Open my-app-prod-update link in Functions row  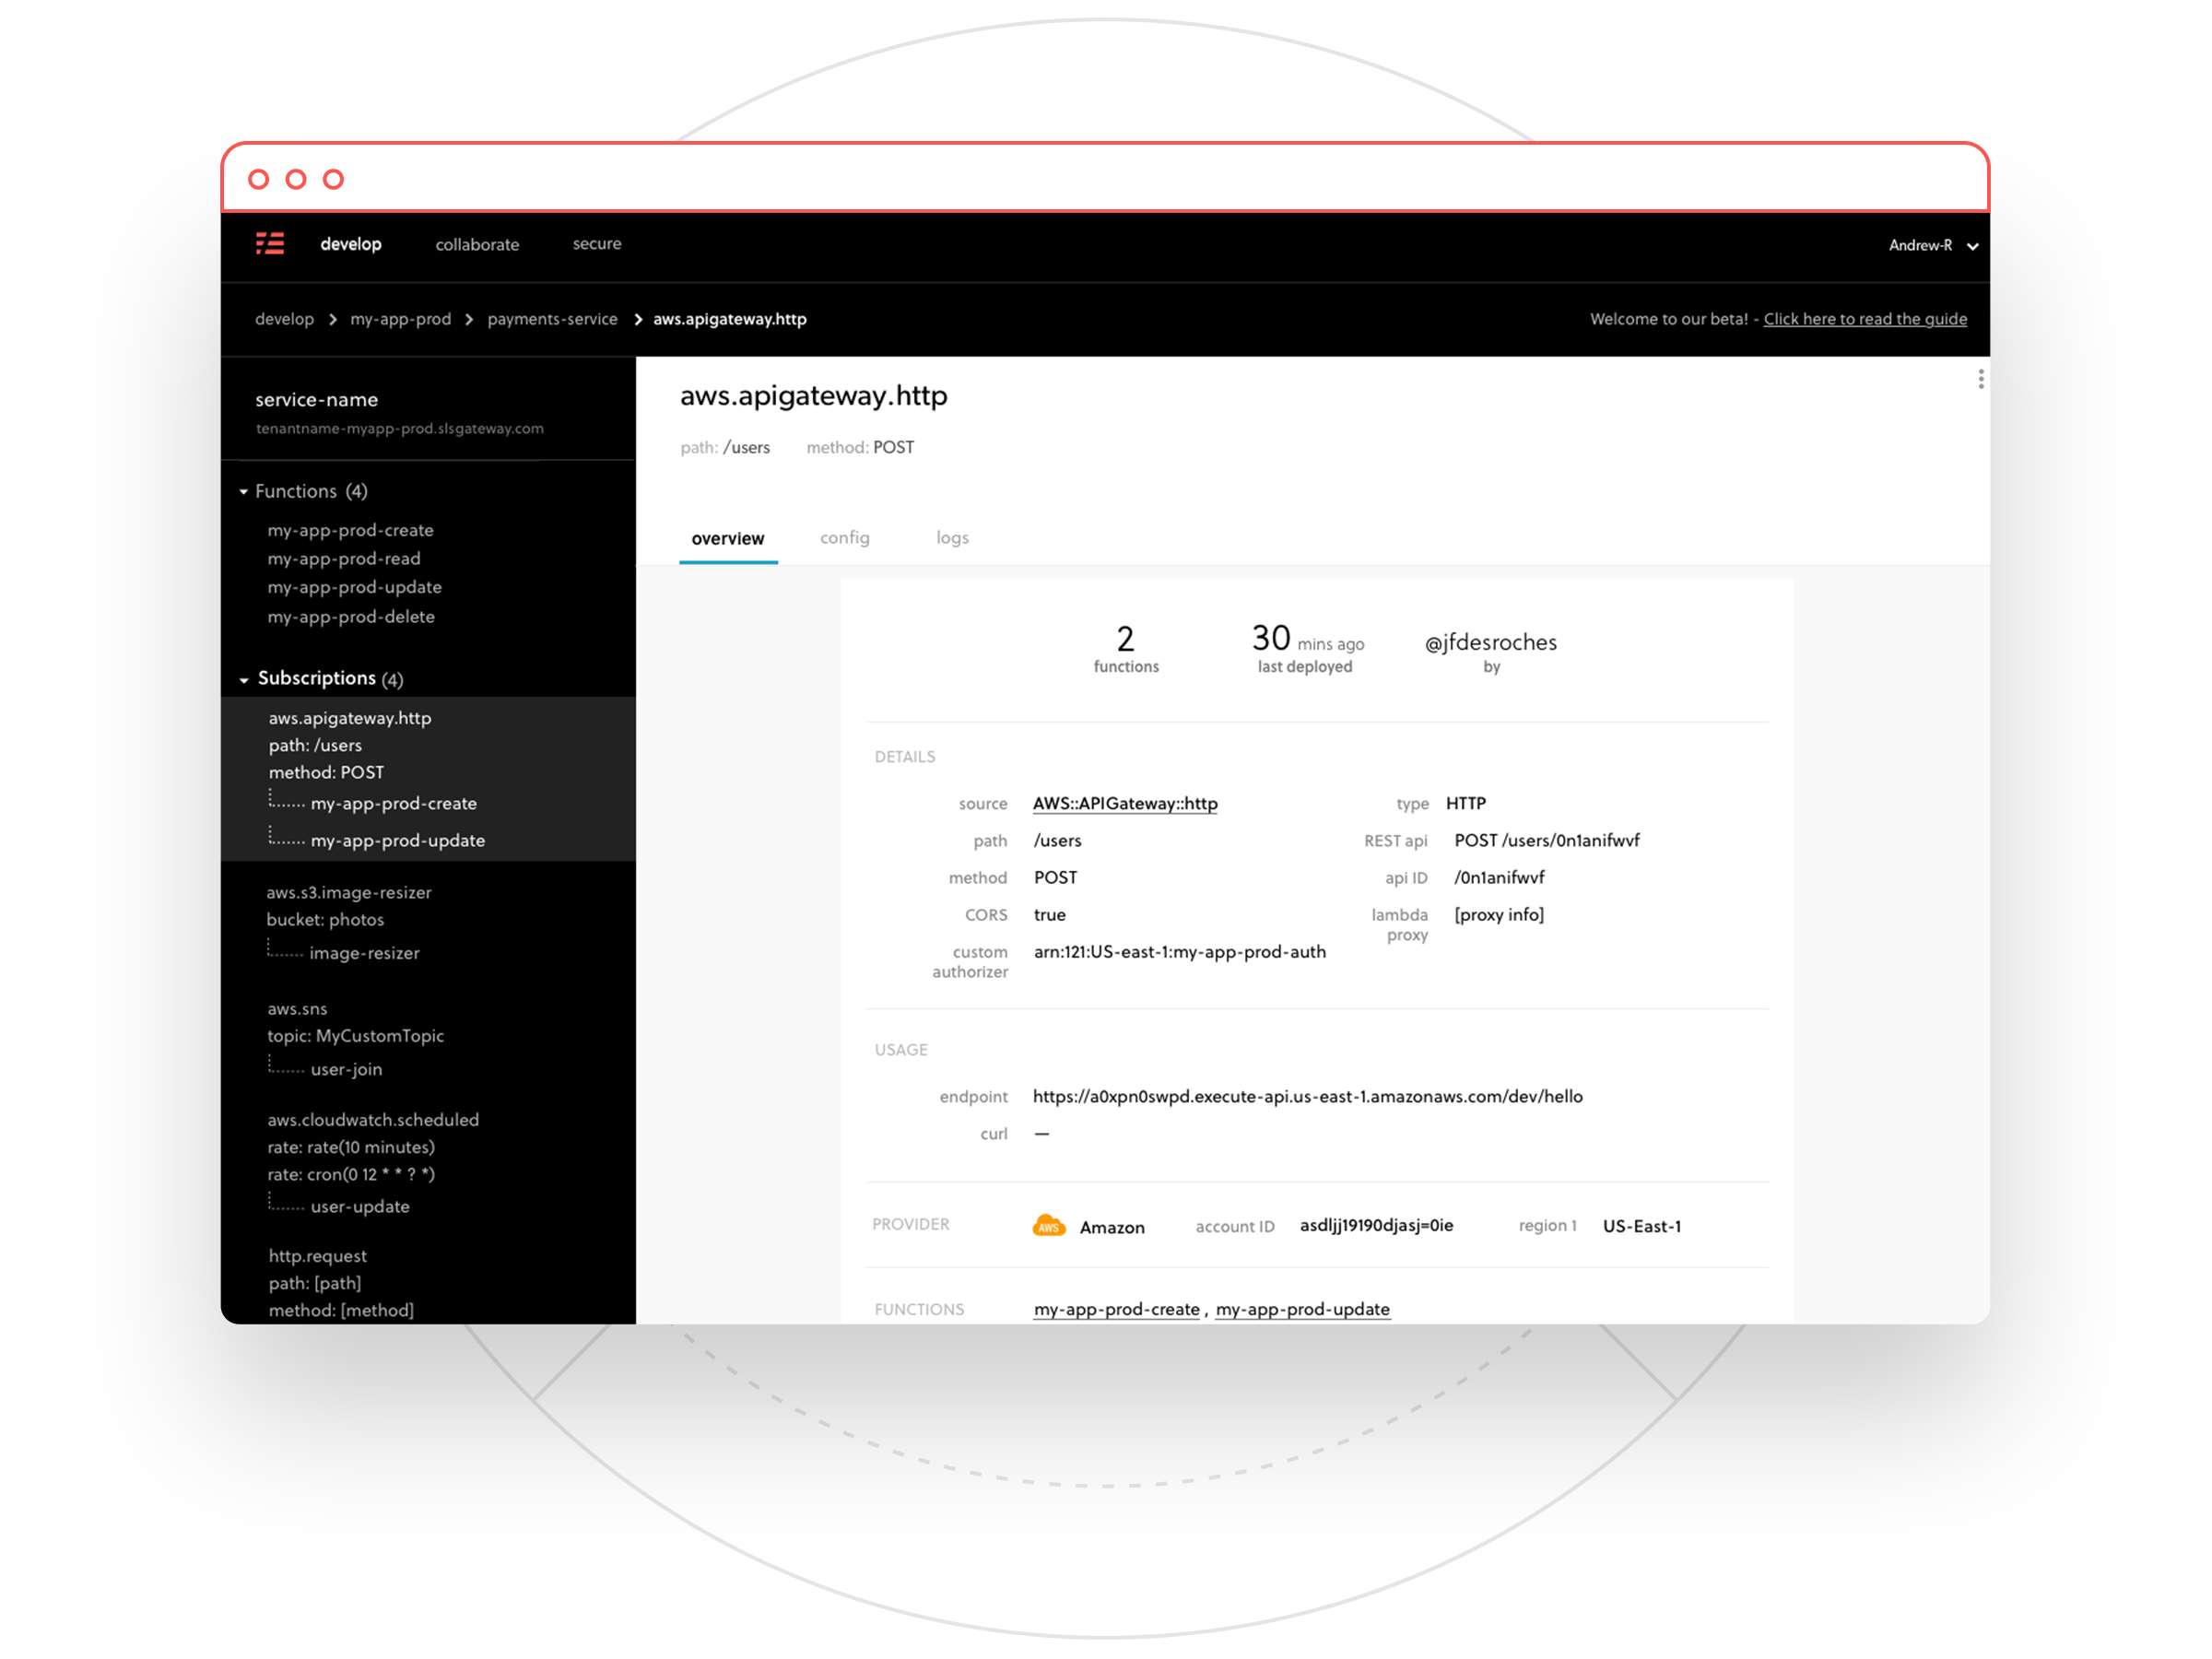pos(1302,1309)
